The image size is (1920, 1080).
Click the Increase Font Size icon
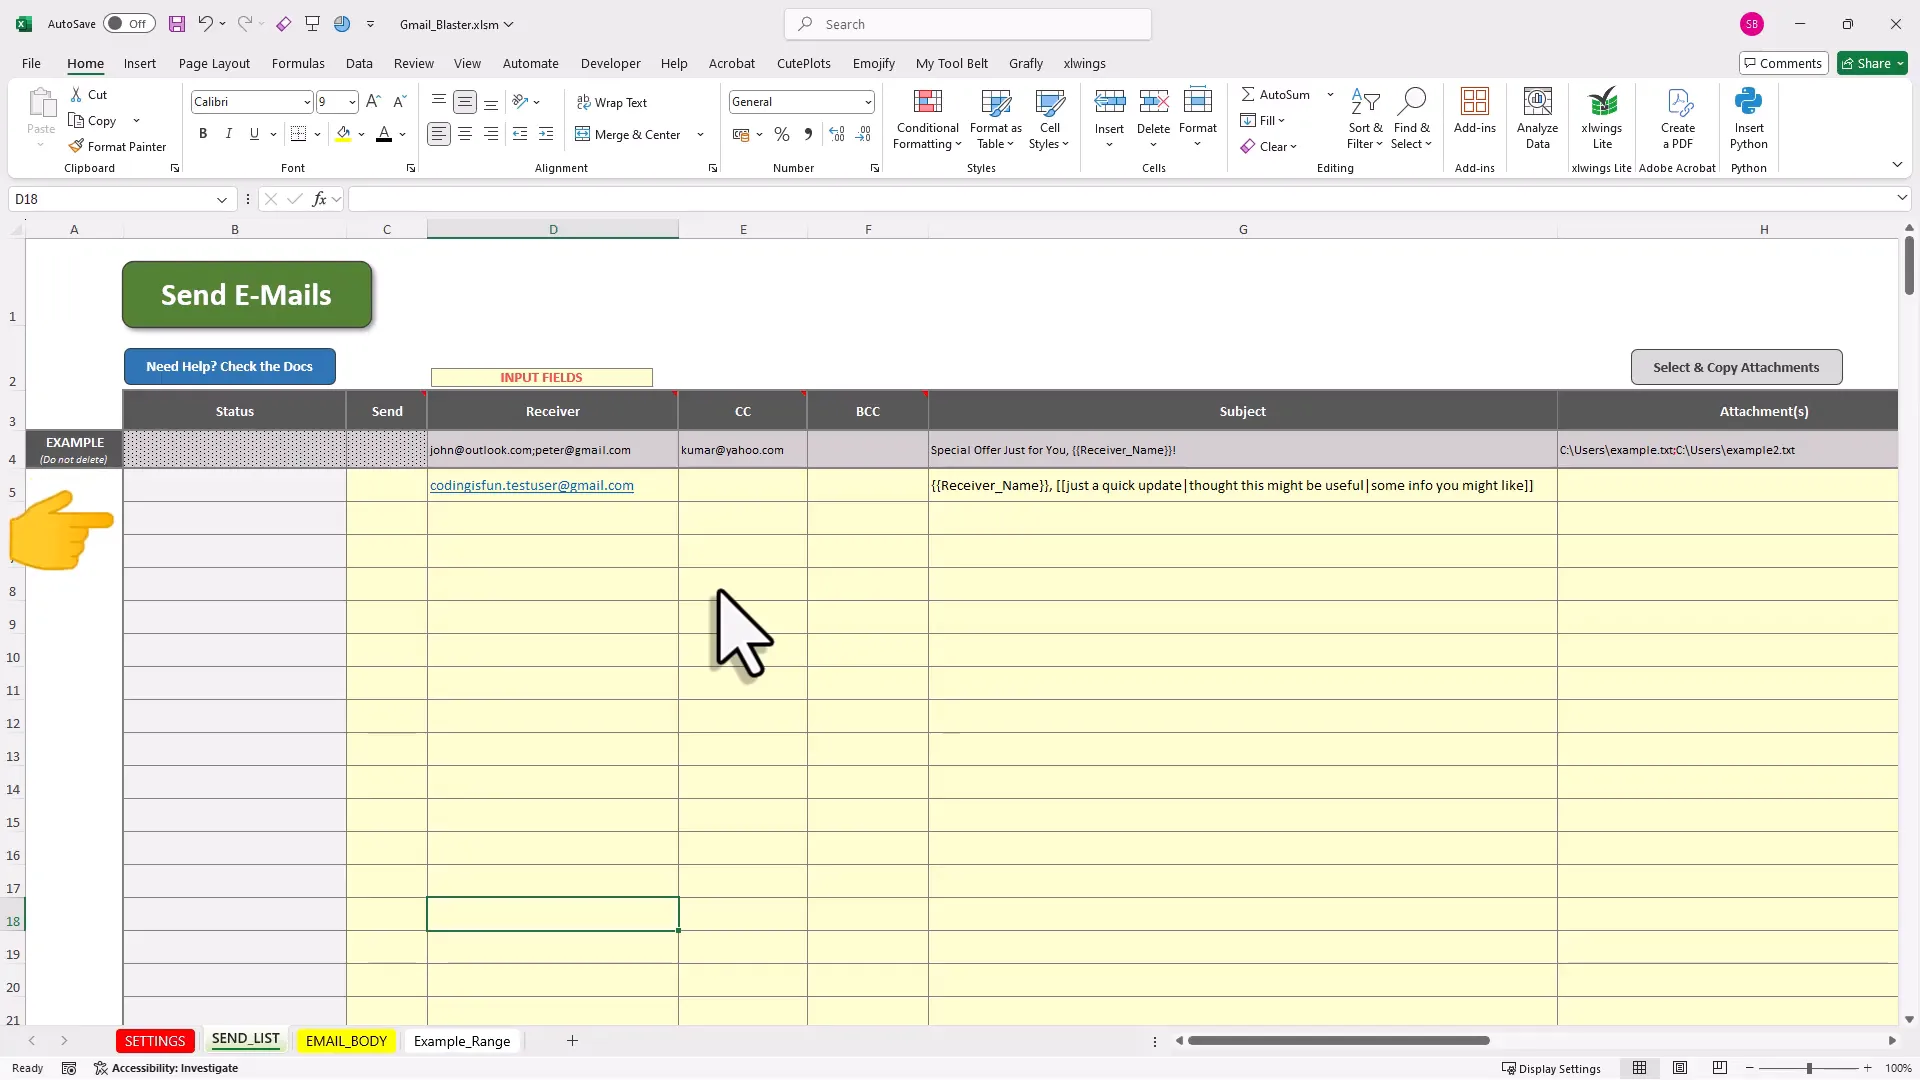point(373,101)
